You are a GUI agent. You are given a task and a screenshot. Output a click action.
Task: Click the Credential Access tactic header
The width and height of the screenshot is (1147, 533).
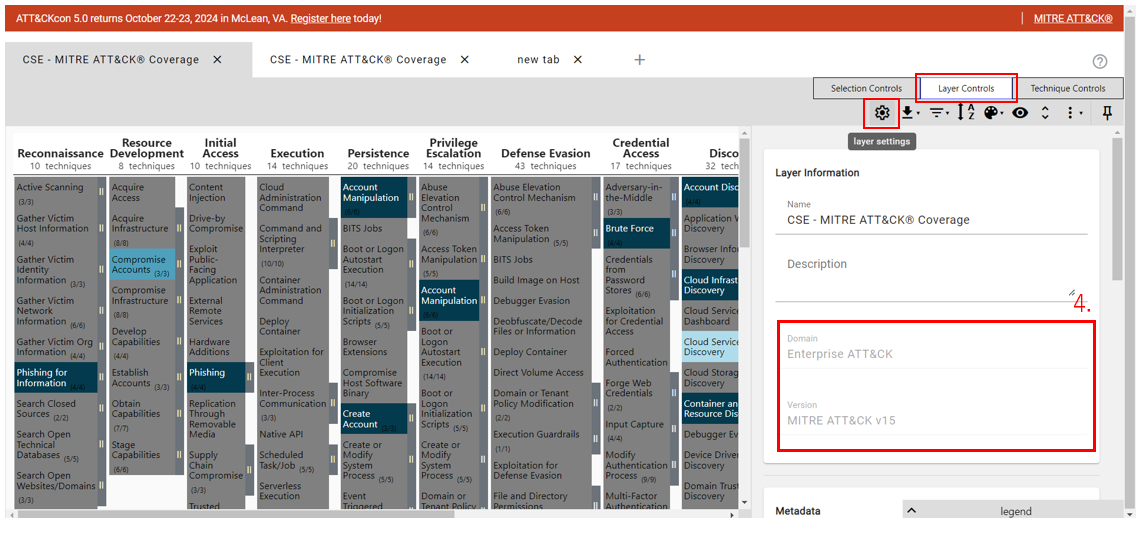point(641,148)
